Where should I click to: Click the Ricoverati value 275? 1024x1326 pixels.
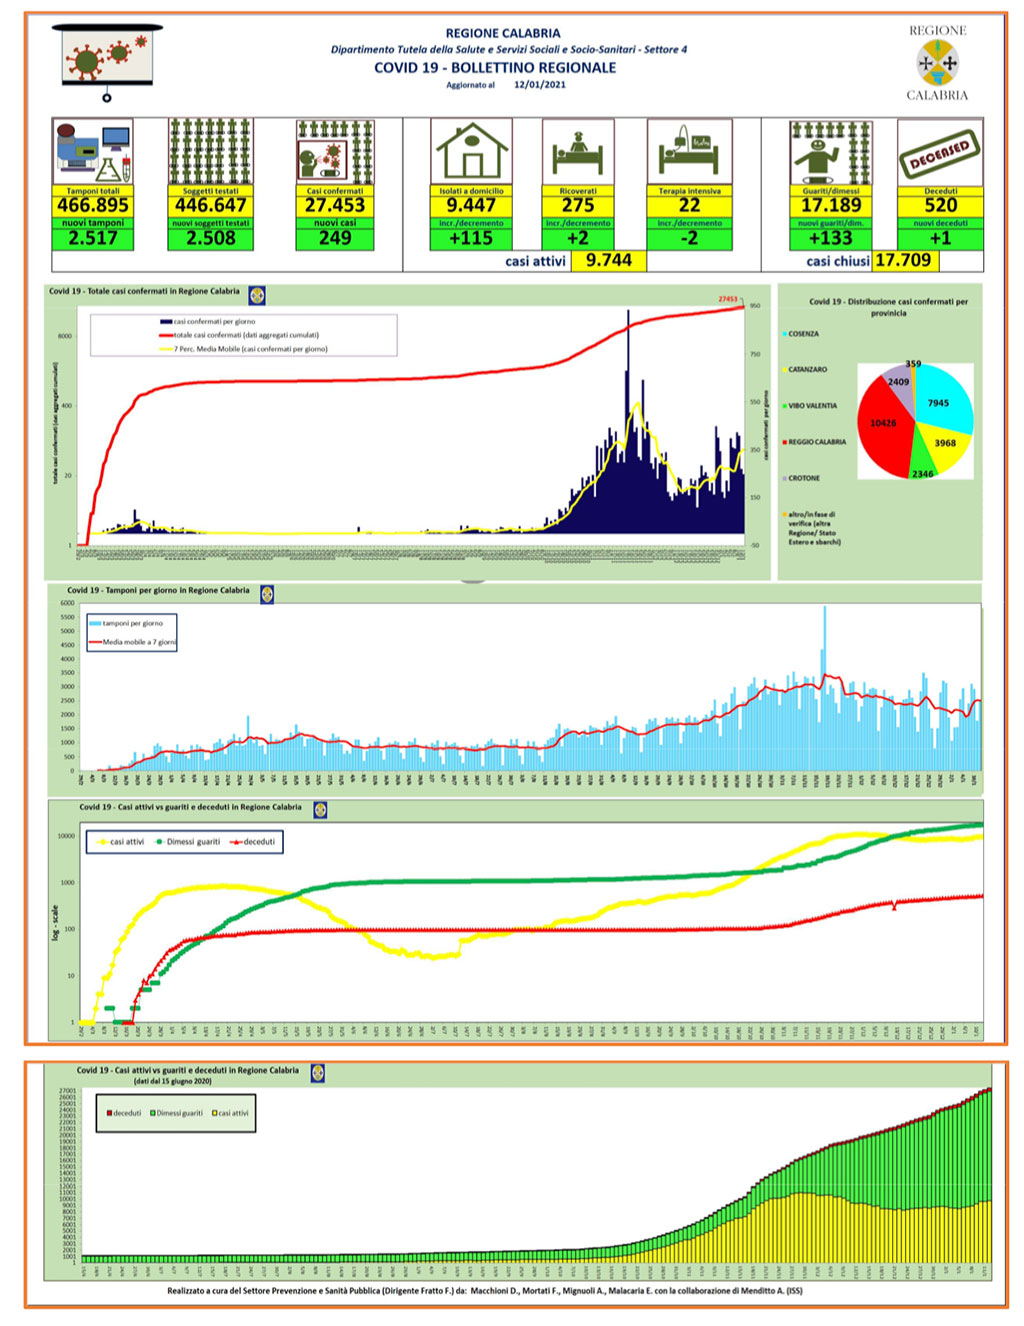point(578,205)
